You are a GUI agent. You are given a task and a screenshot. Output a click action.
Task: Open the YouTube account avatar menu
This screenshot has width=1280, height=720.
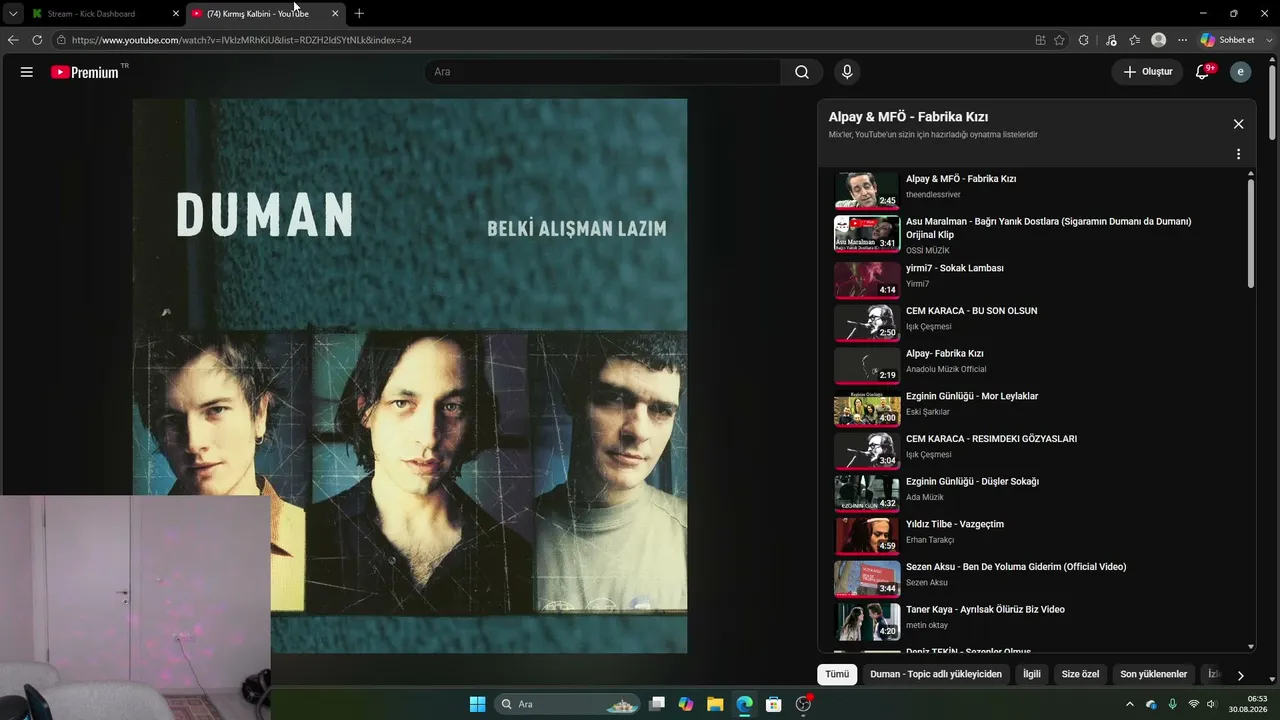coord(1240,72)
